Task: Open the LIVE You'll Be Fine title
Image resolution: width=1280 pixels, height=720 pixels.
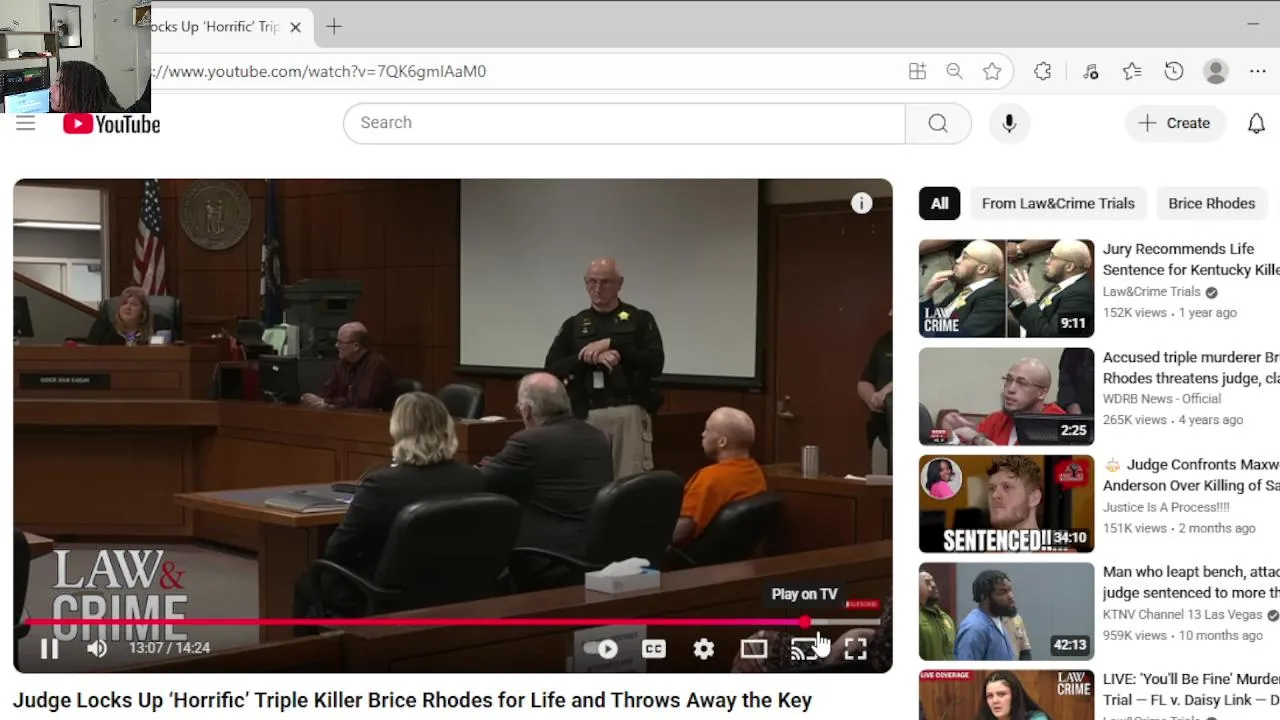Action: (1190, 690)
